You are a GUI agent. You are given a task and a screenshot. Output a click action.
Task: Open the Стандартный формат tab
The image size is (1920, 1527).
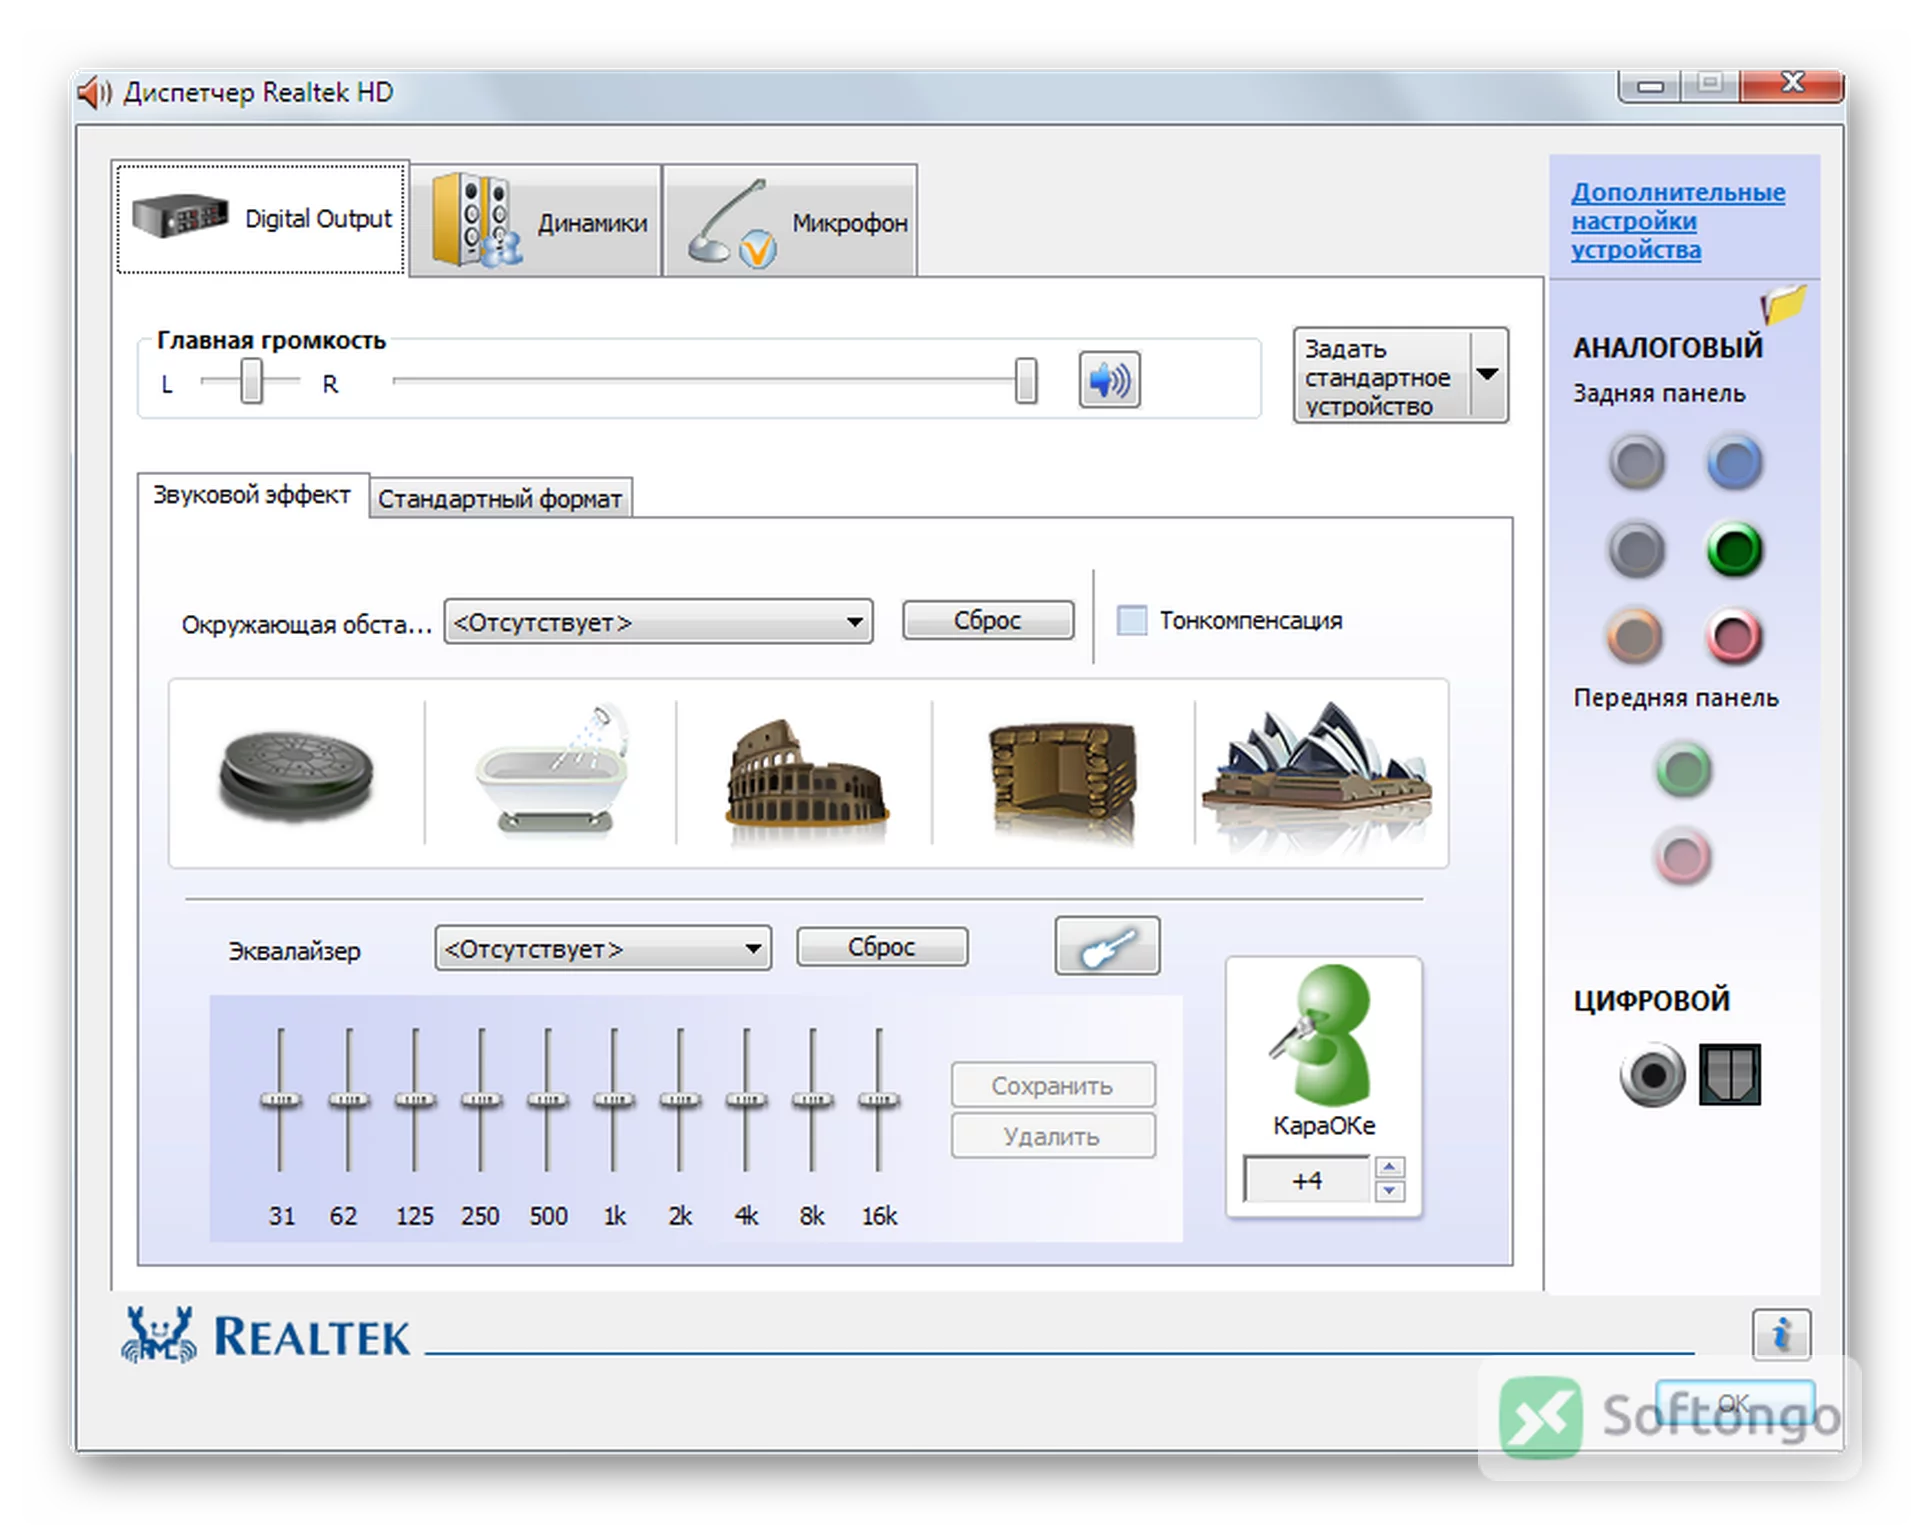(500, 498)
